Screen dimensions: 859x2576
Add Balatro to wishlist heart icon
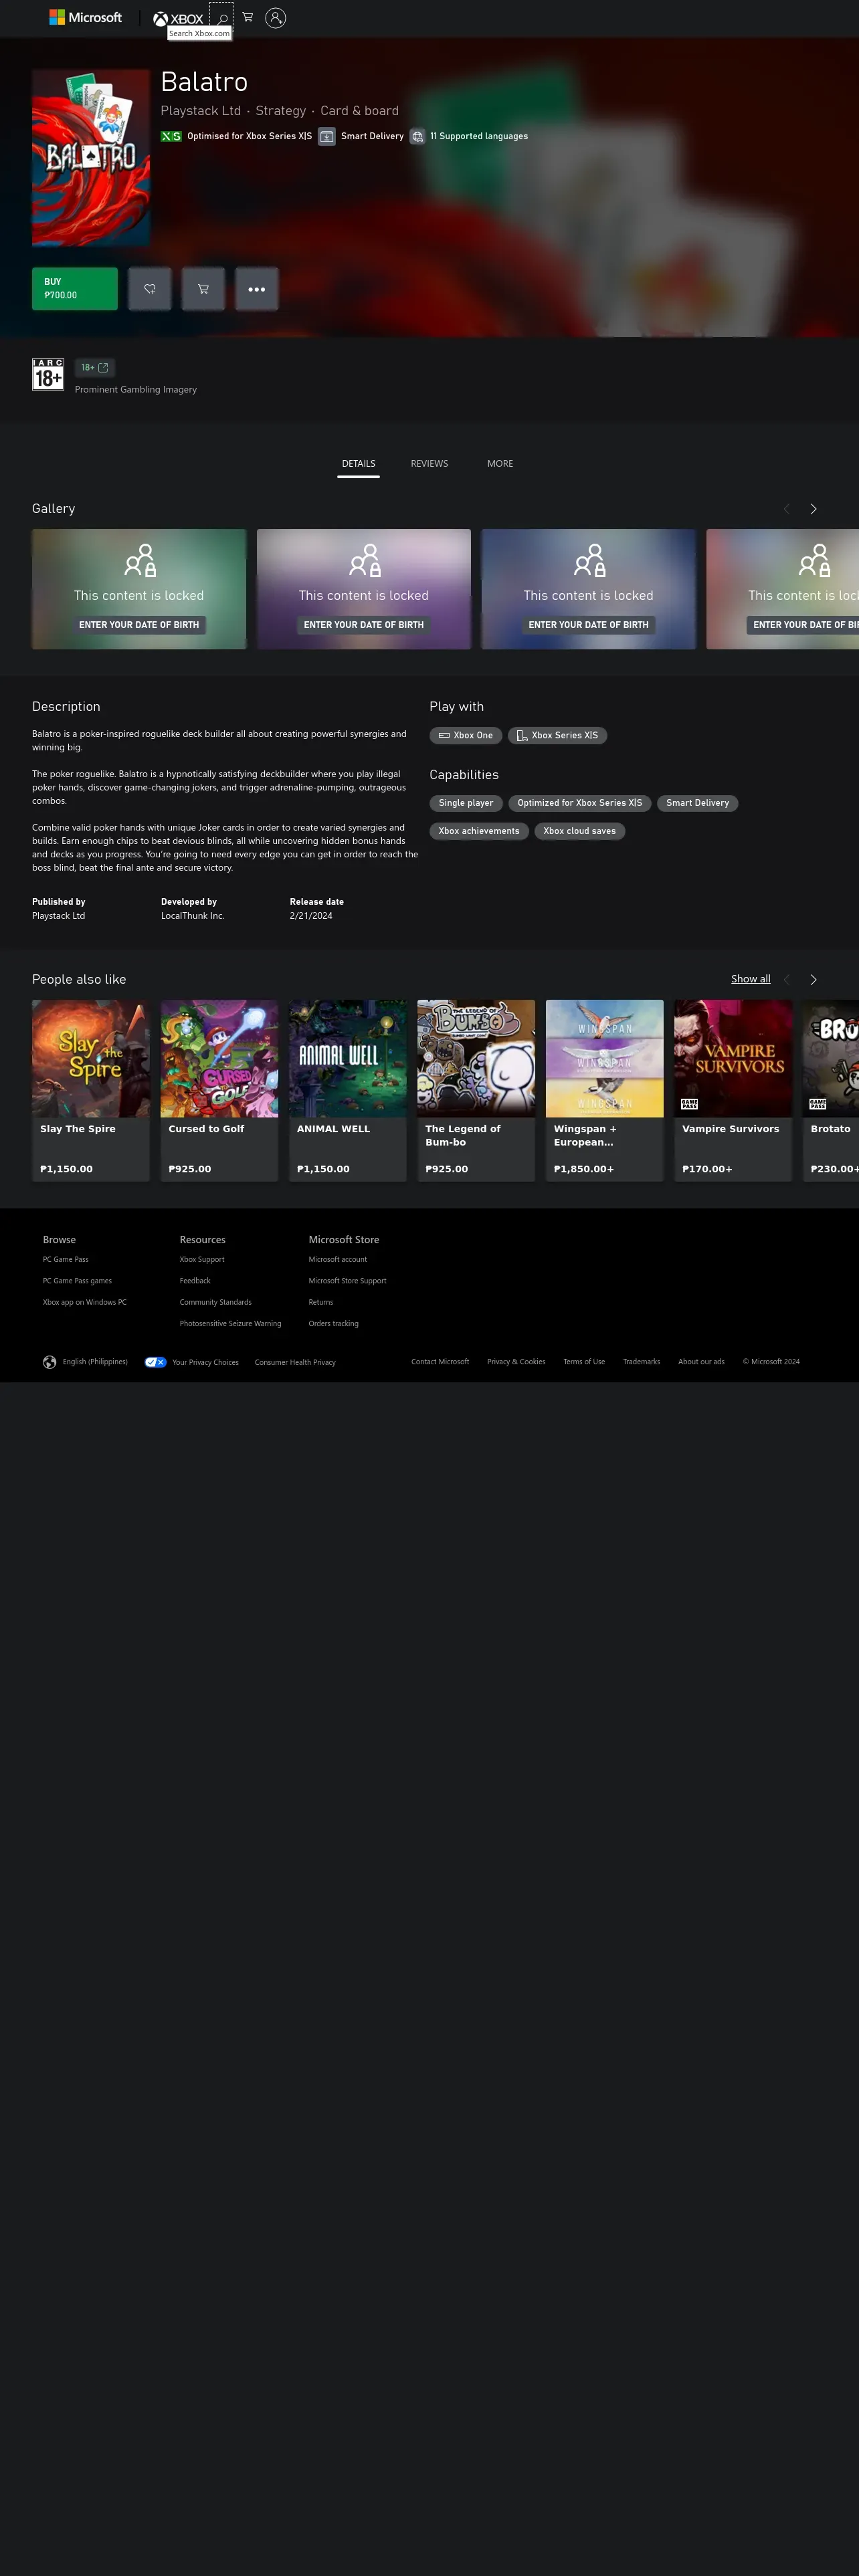pyautogui.click(x=150, y=289)
